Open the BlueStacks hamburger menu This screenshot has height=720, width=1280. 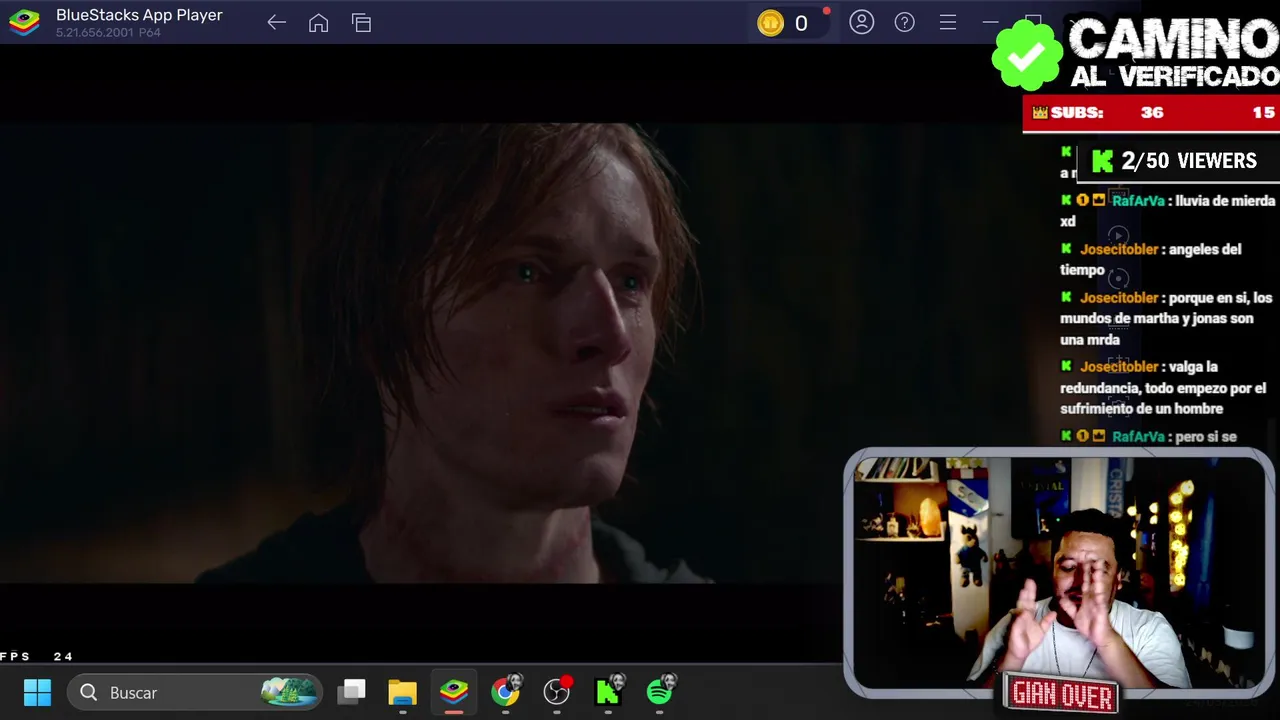[x=948, y=22]
